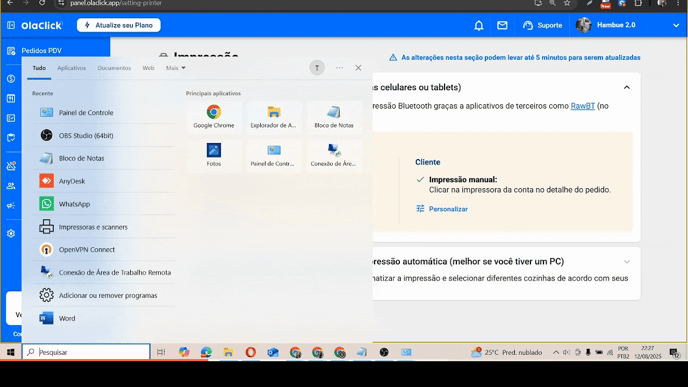This screenshot has width=688, height=387.
Task: Select the Tudo search tab
Action: click(39, 68)
